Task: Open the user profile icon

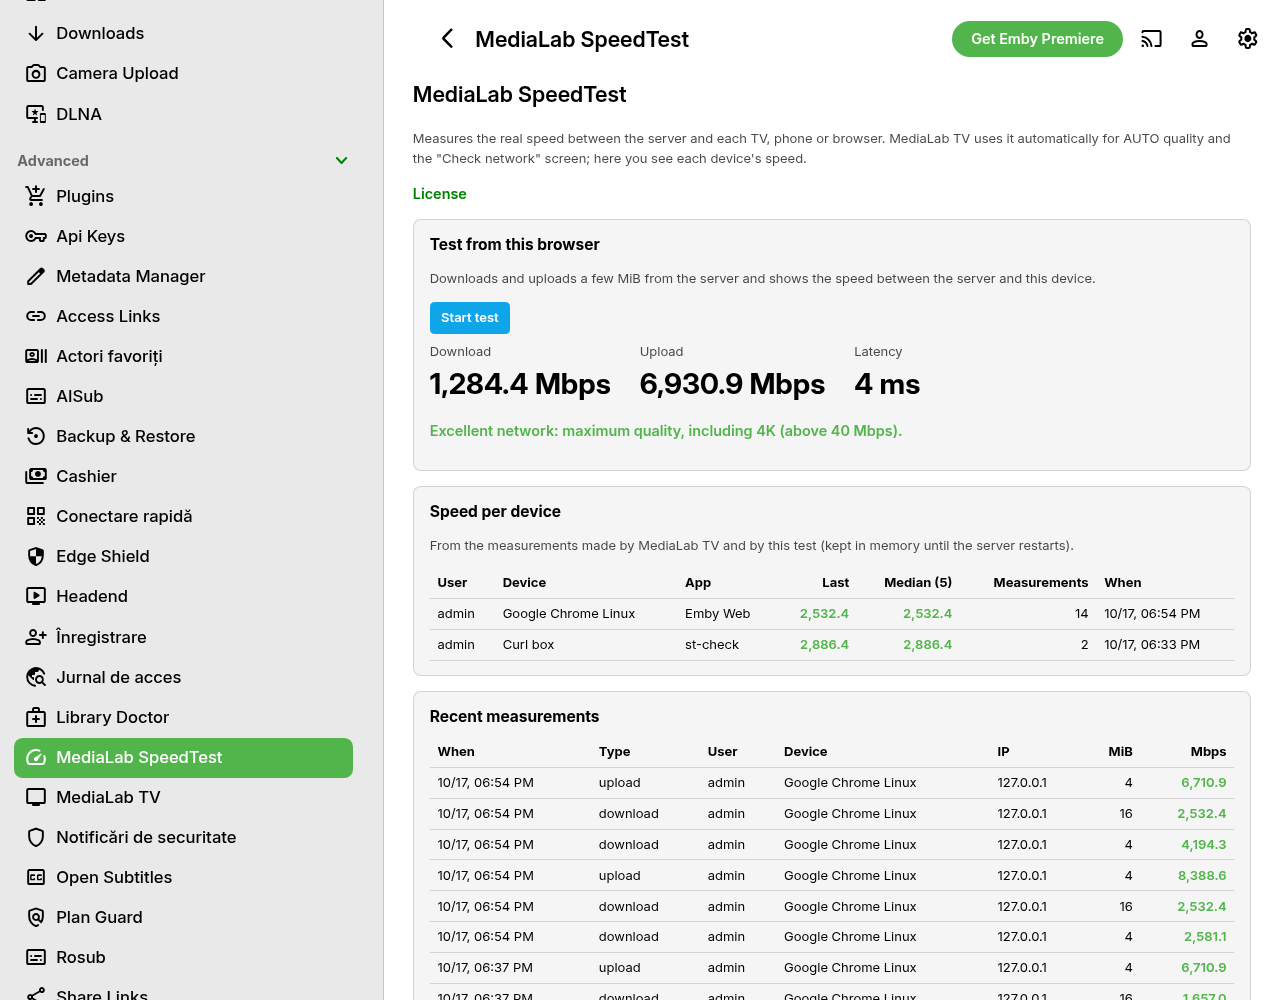Action: tap(1200, 39)
